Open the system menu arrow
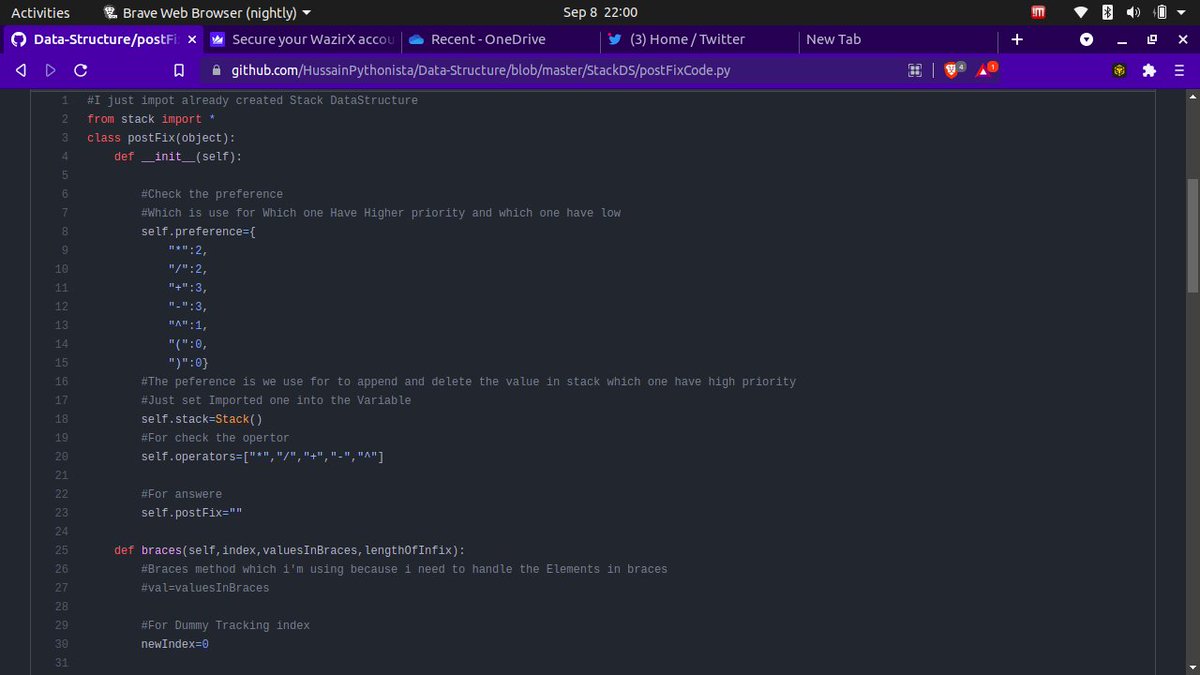1200x675 pixels. [x=1184, y=14]
